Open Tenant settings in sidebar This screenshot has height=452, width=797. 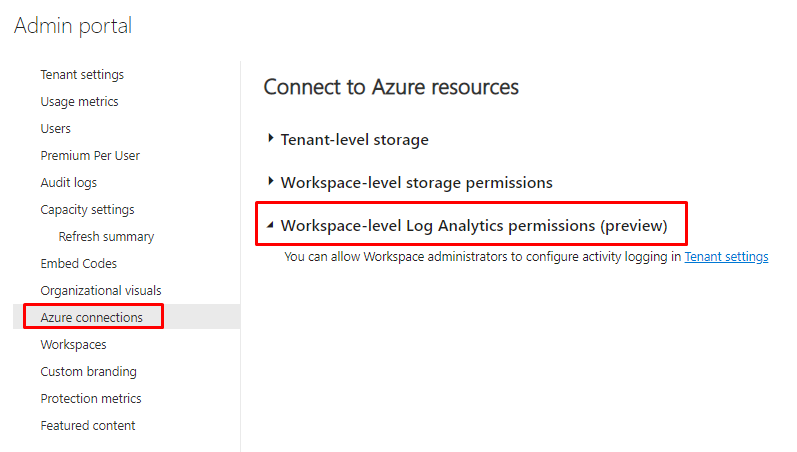pos(82,75)
